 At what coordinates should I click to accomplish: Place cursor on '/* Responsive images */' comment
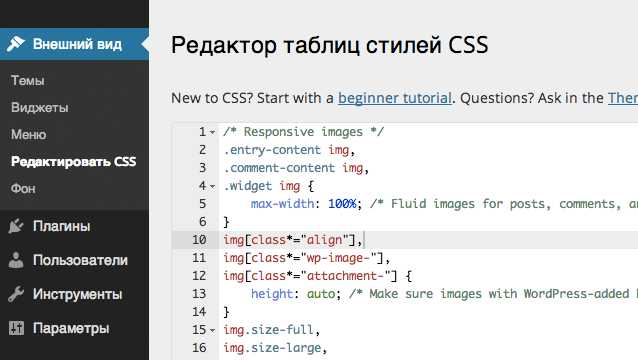coord(304,132)
